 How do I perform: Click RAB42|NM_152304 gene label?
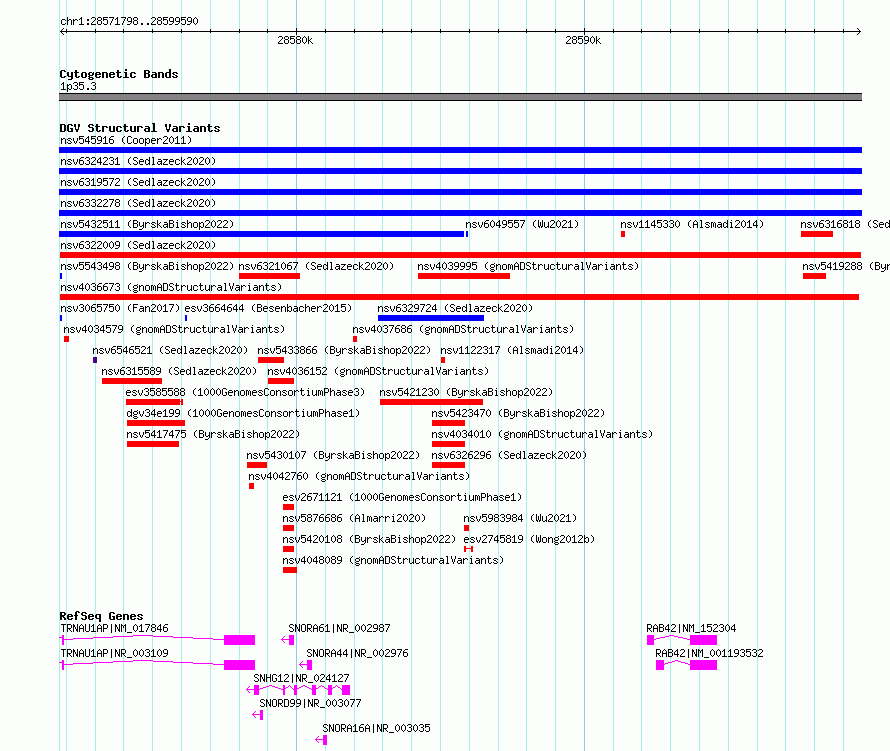691,628
